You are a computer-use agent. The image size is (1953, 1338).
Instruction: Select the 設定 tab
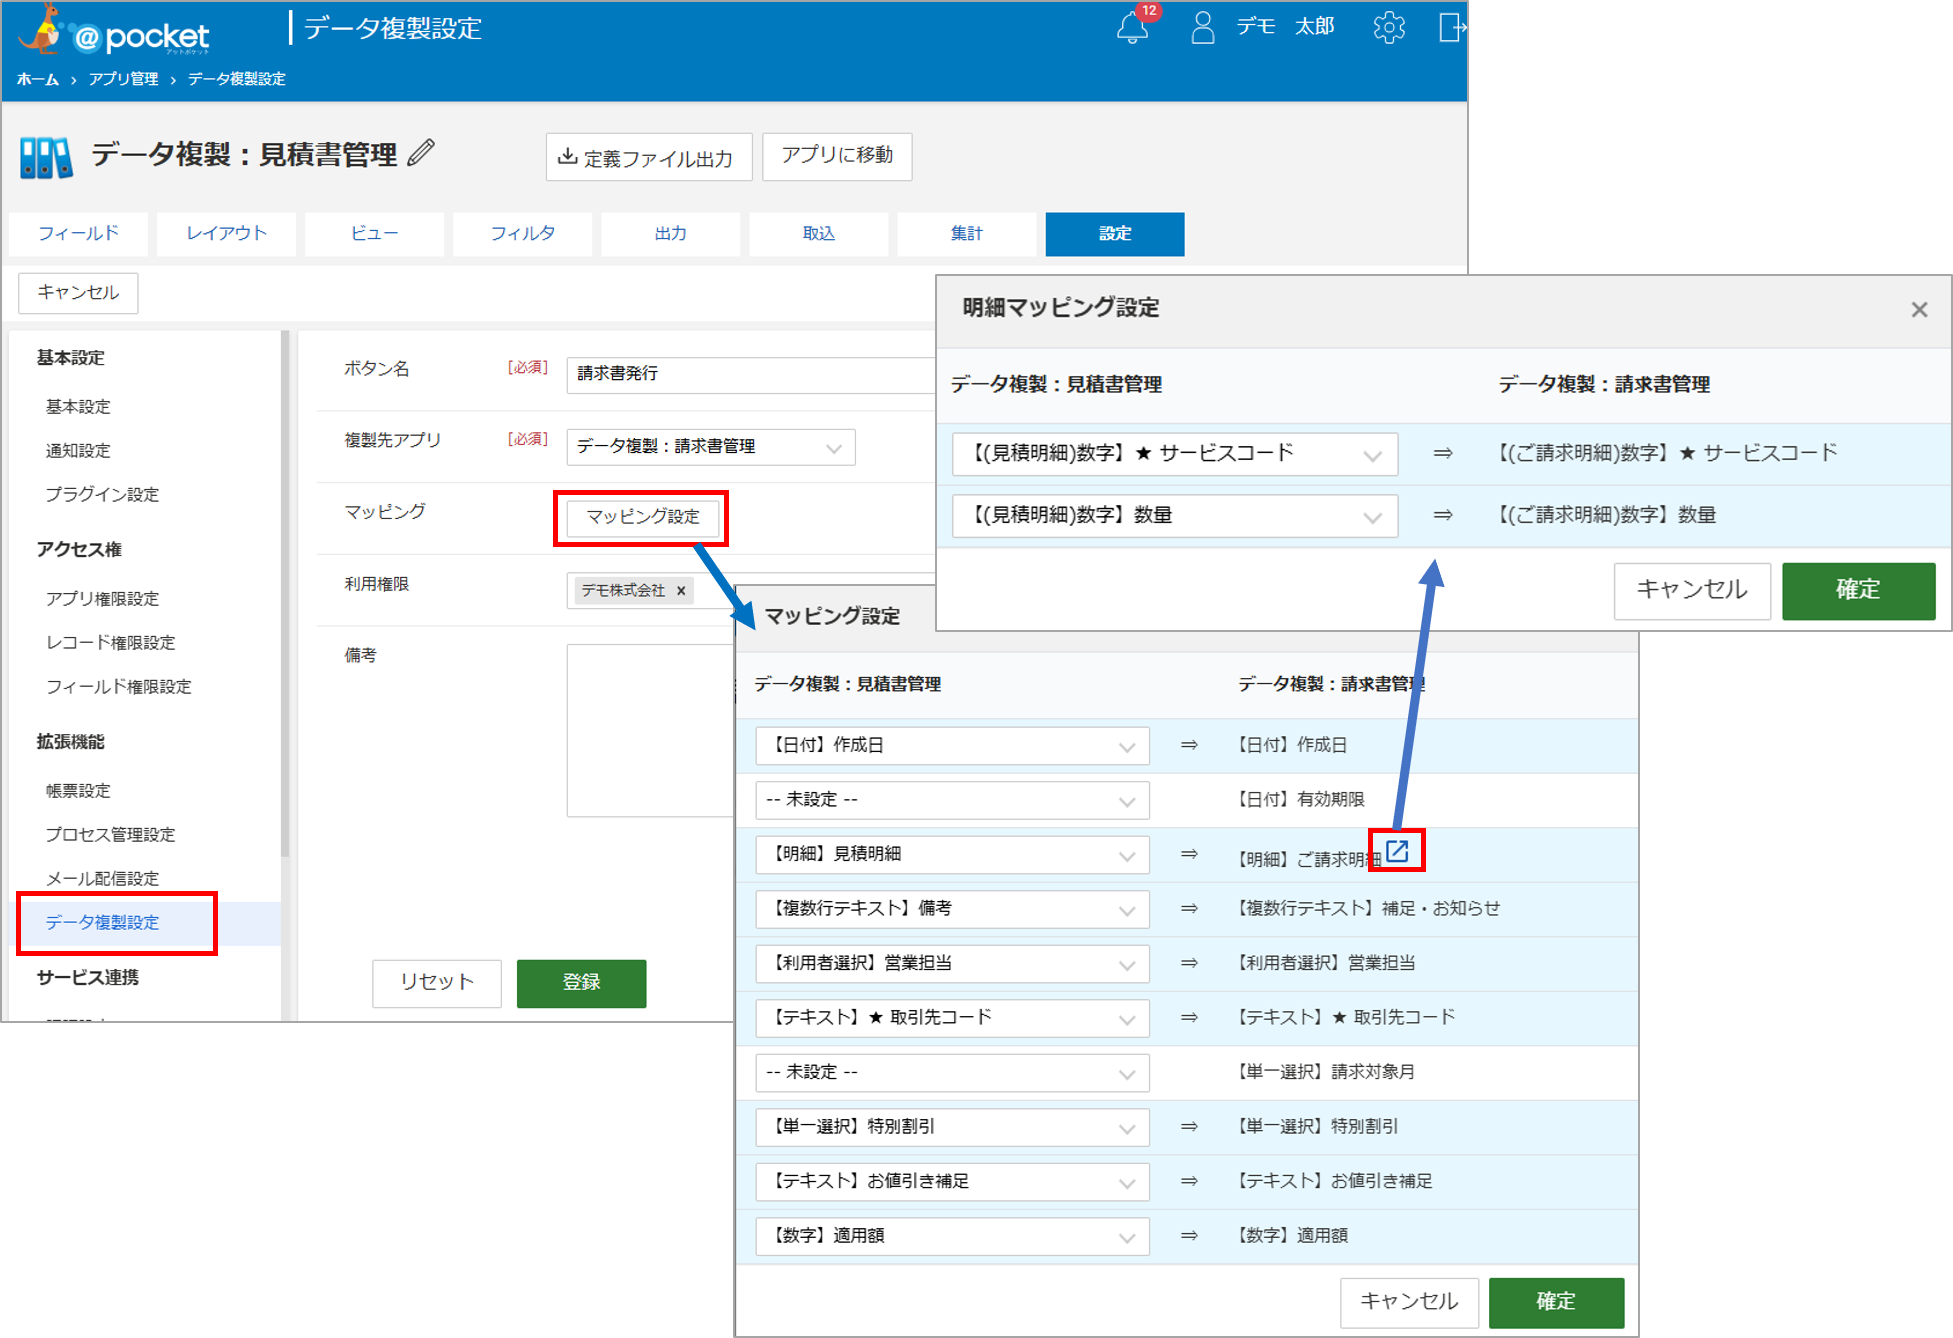pyautogui.click(x=1115, y=233)
